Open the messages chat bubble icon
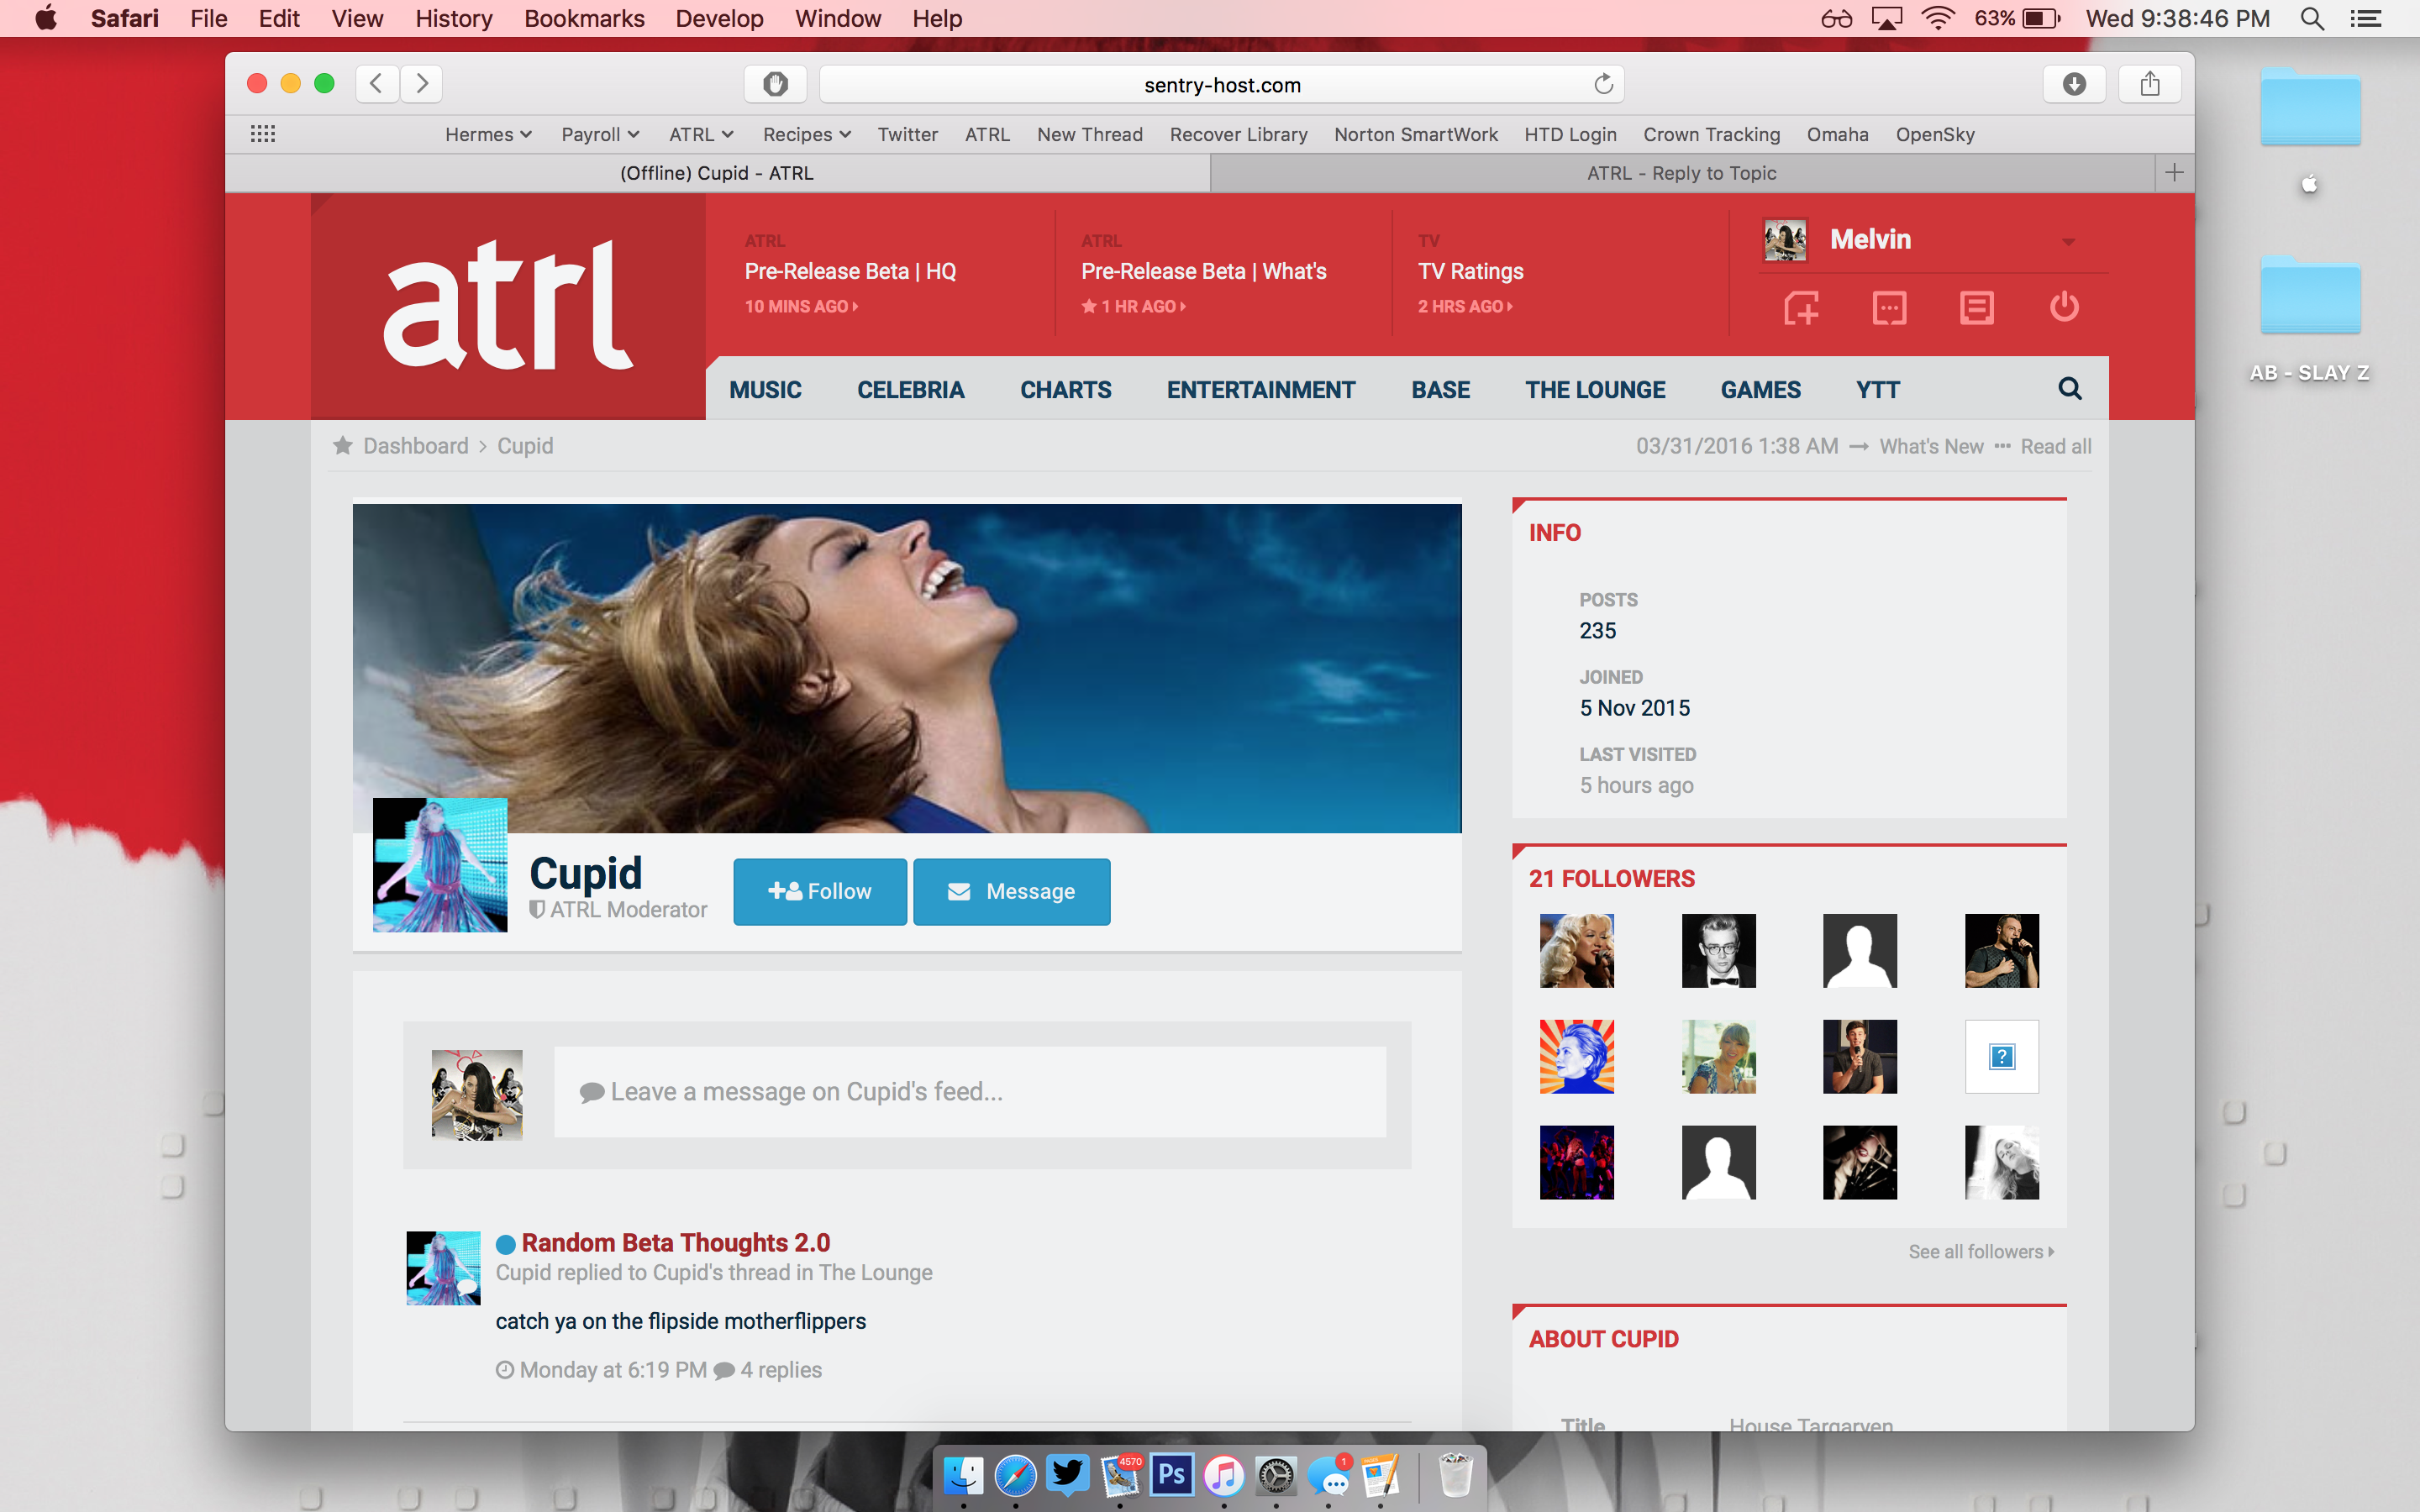 tap(1888, 307)
